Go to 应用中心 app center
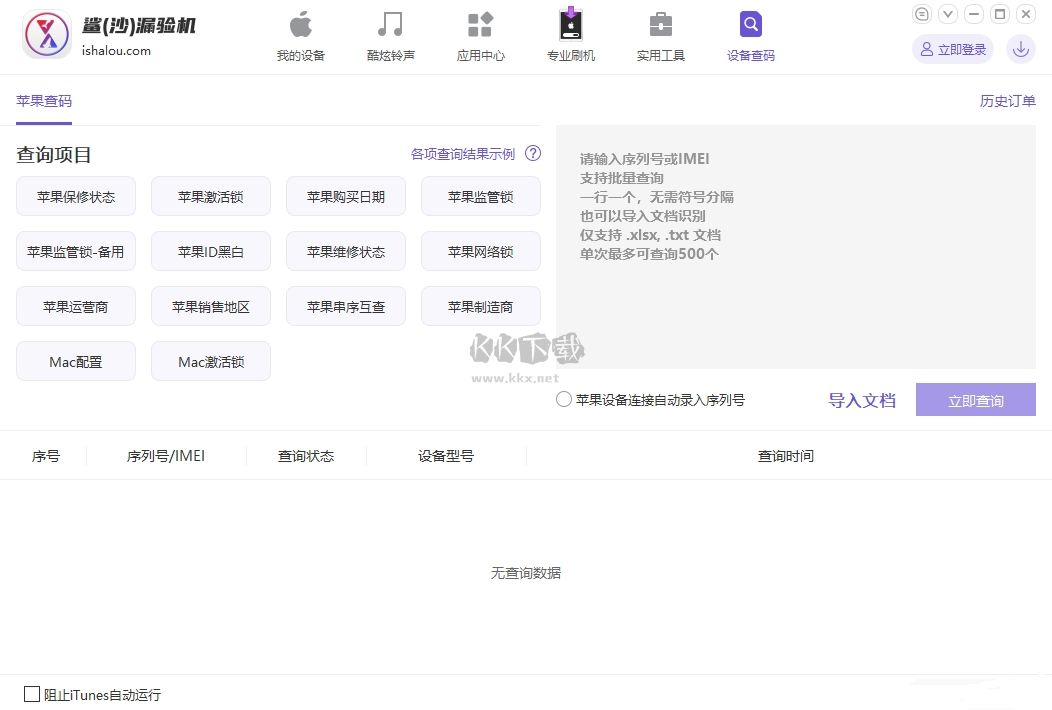The width and height of the screenshot is (1052, 710). [480, 35]
